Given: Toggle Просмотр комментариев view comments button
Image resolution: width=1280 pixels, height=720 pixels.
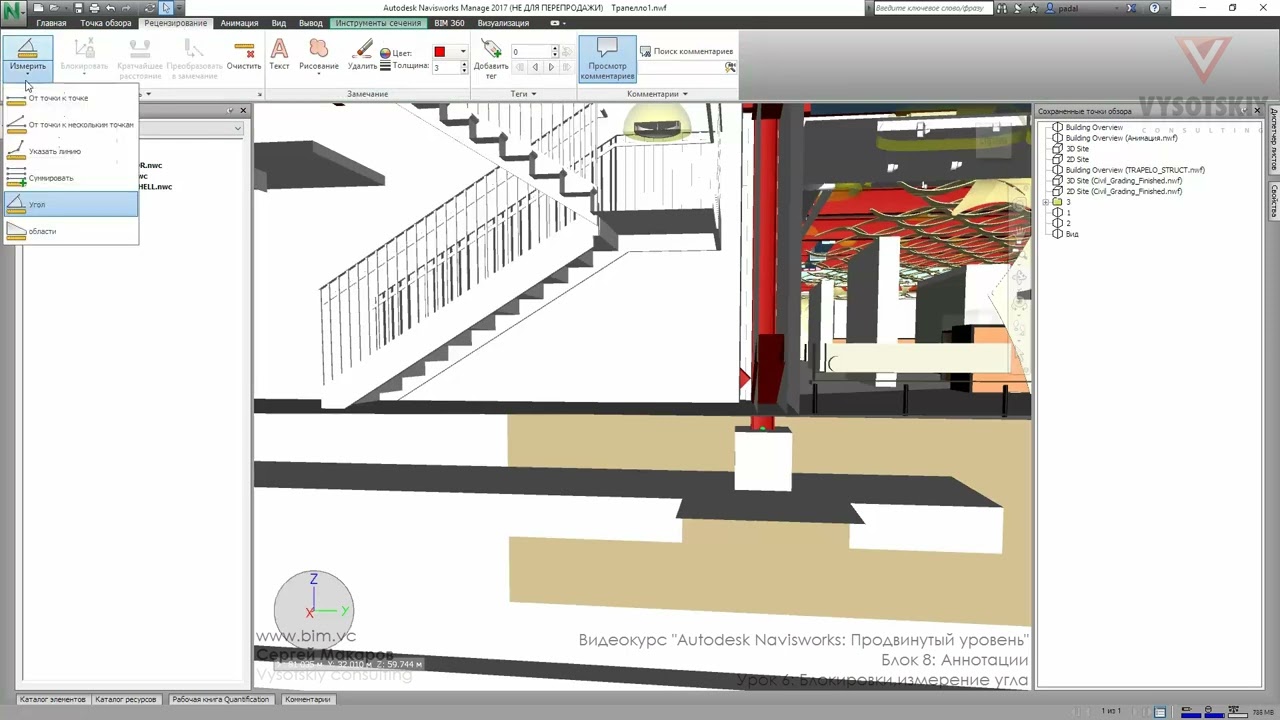Looking at the screenshot, I should (x=607, y=59).
